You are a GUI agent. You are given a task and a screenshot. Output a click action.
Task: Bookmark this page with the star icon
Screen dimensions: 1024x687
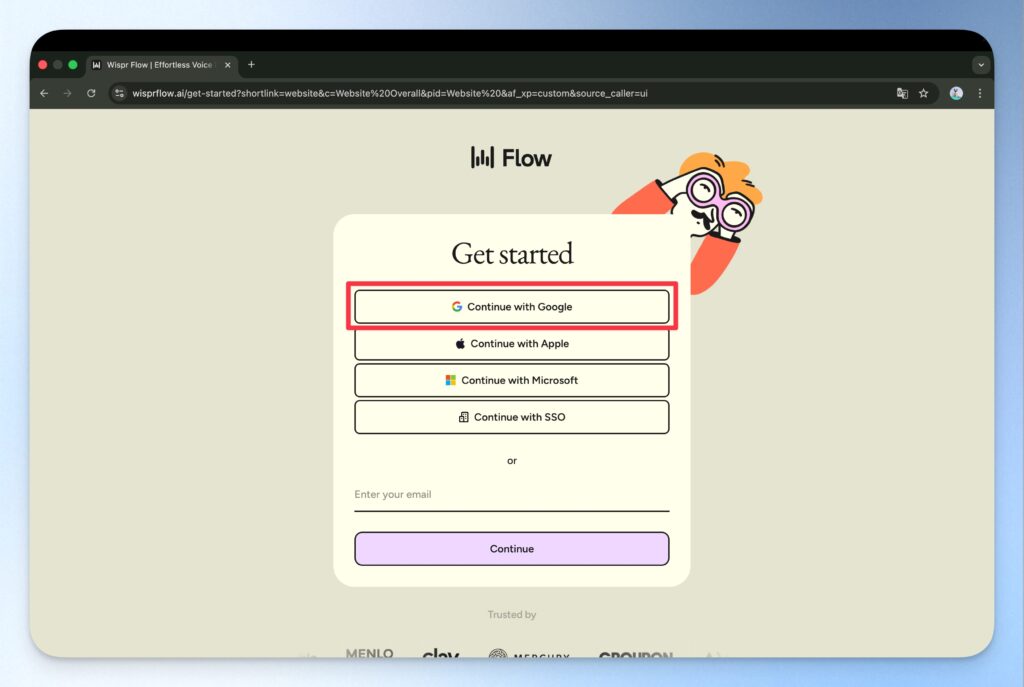coord(925,93)
